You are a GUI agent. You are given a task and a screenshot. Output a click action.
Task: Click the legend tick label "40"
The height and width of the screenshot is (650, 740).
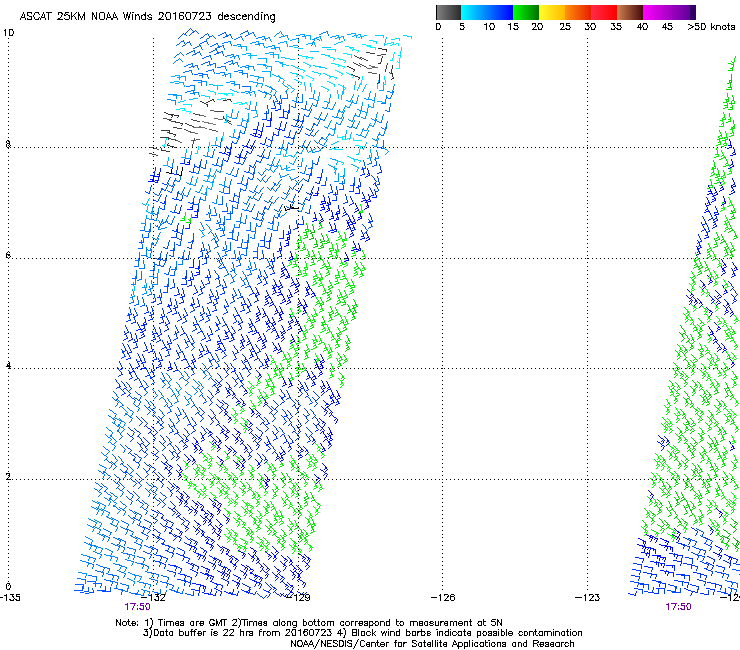[x=642, y=27]
